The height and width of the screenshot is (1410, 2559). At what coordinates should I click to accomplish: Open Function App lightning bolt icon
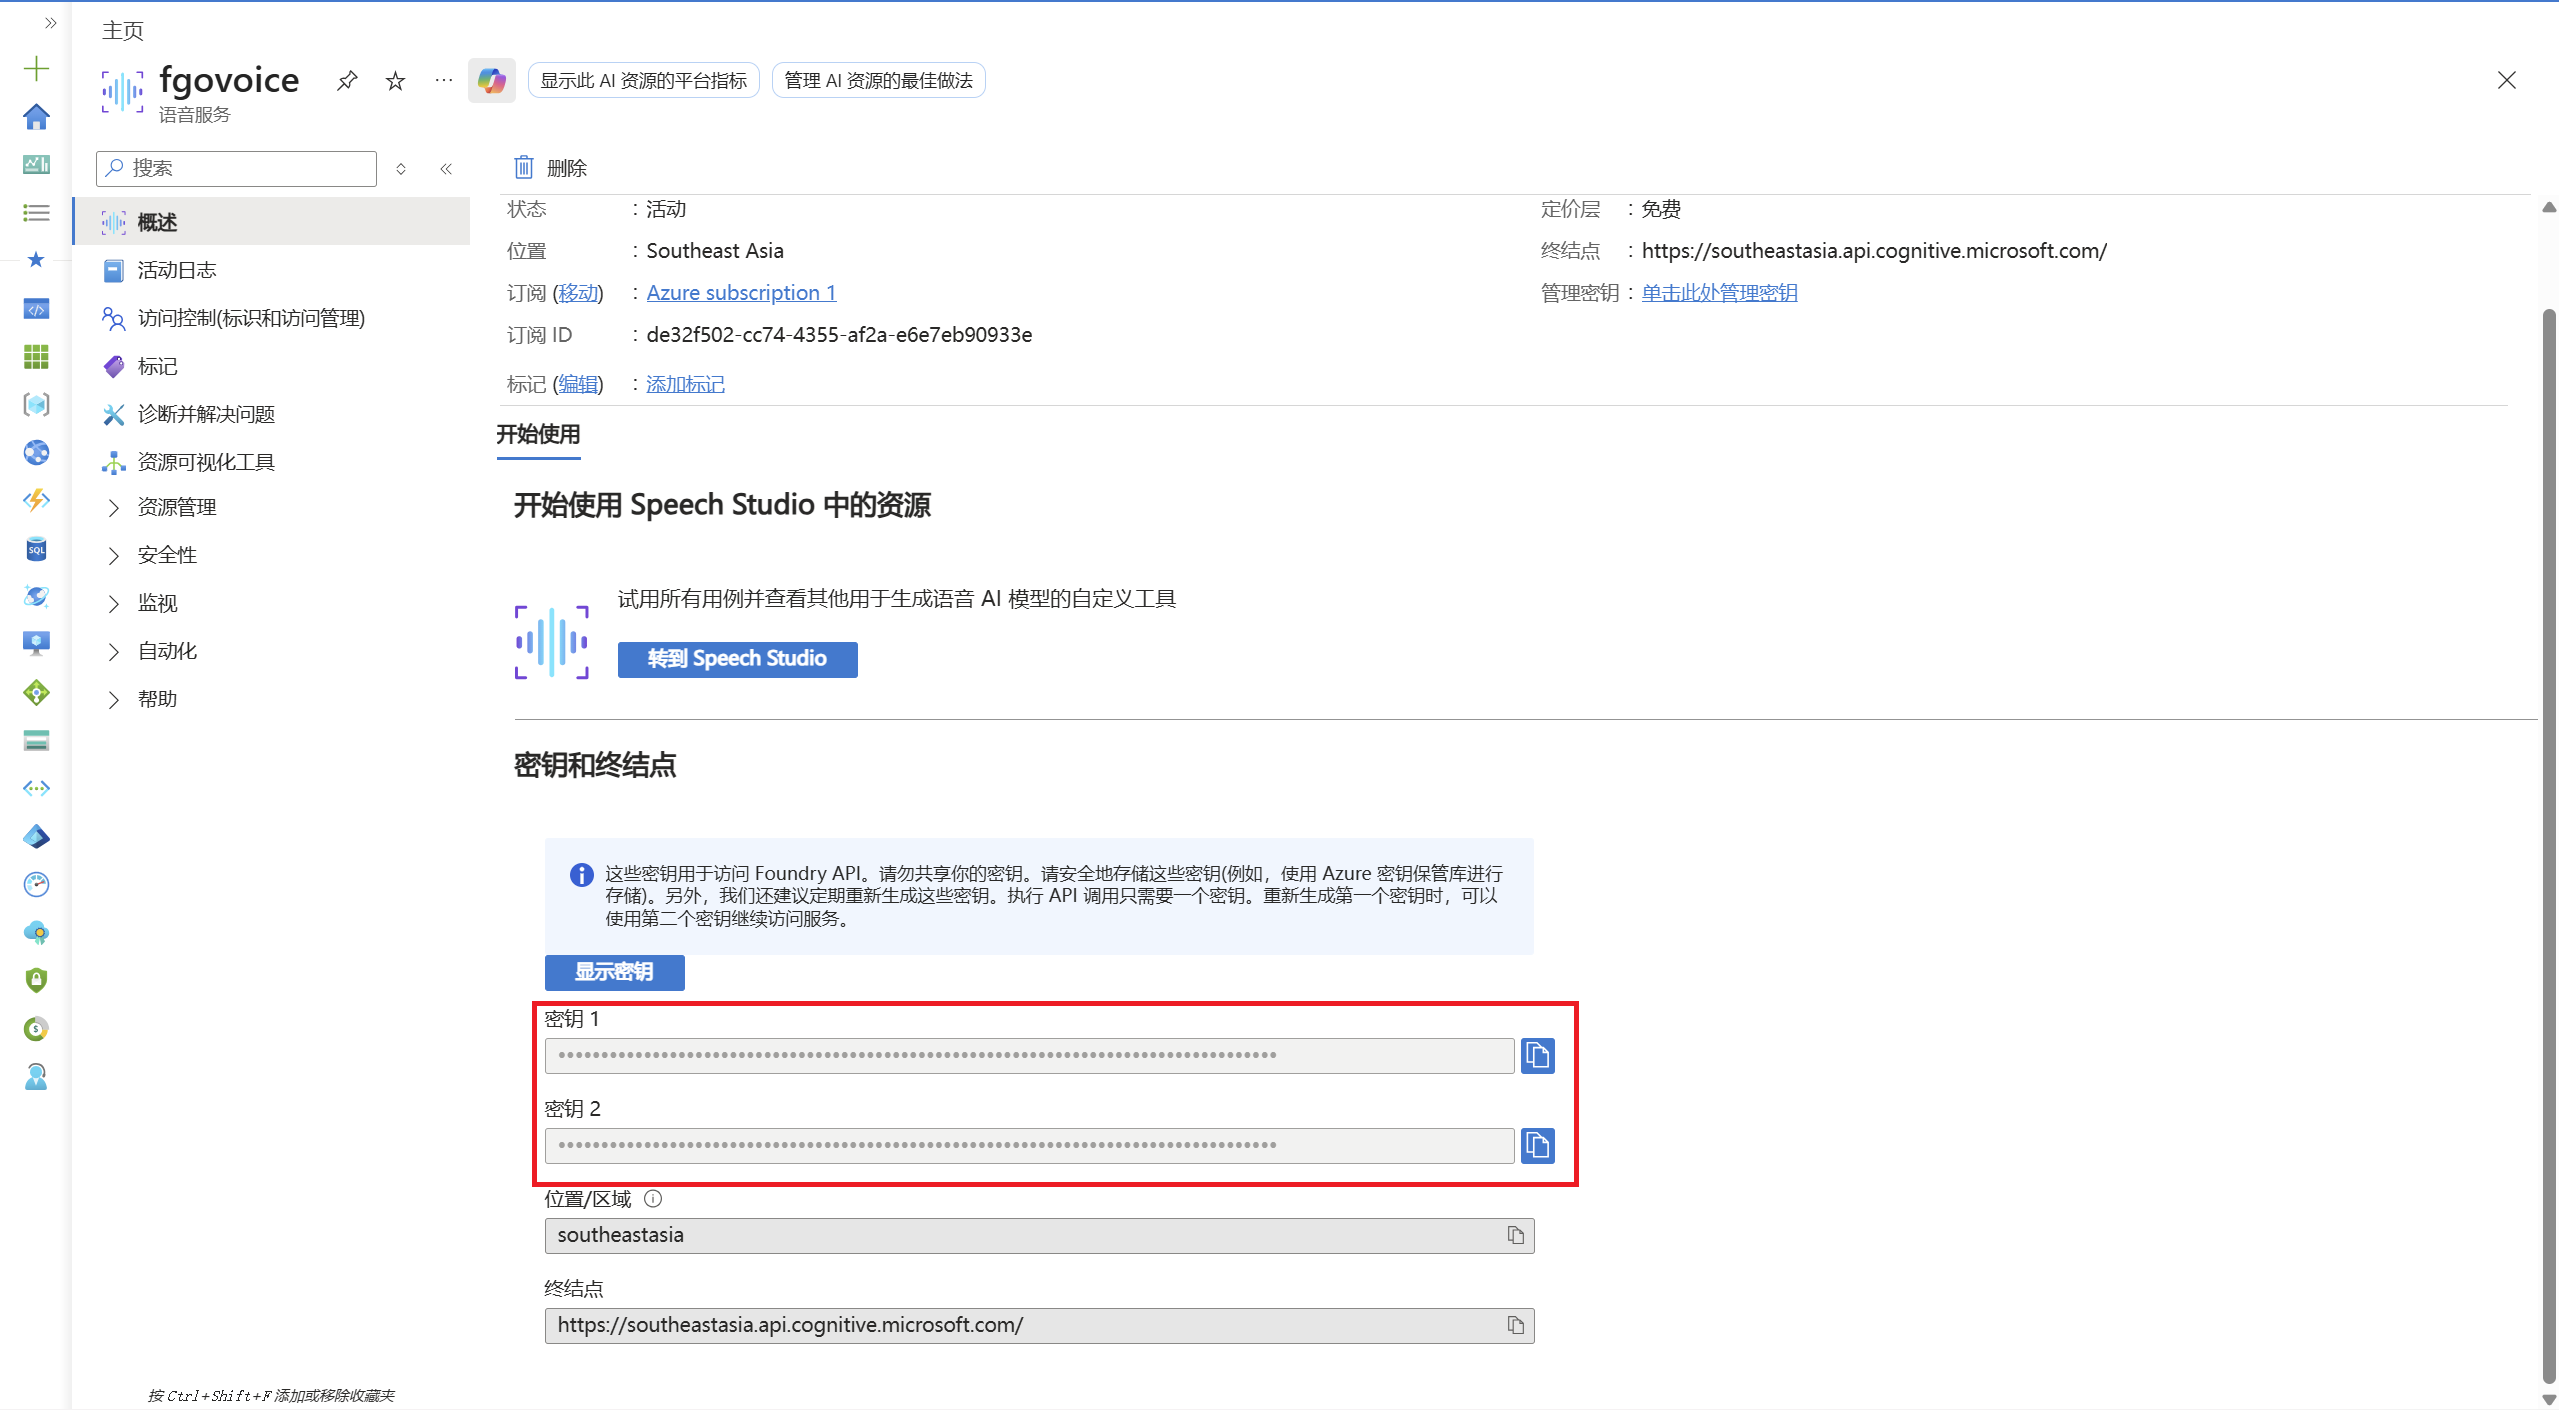click(x=36, y=500)
